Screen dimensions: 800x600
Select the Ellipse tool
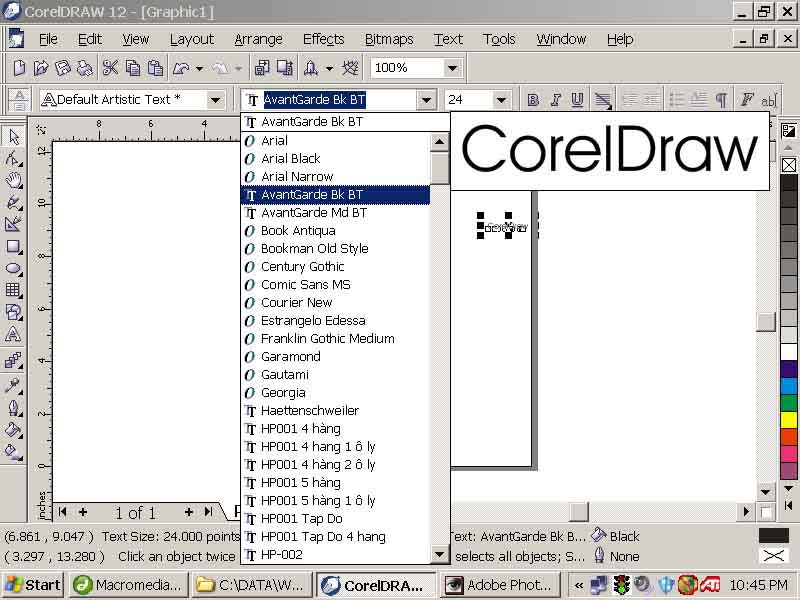14,268
